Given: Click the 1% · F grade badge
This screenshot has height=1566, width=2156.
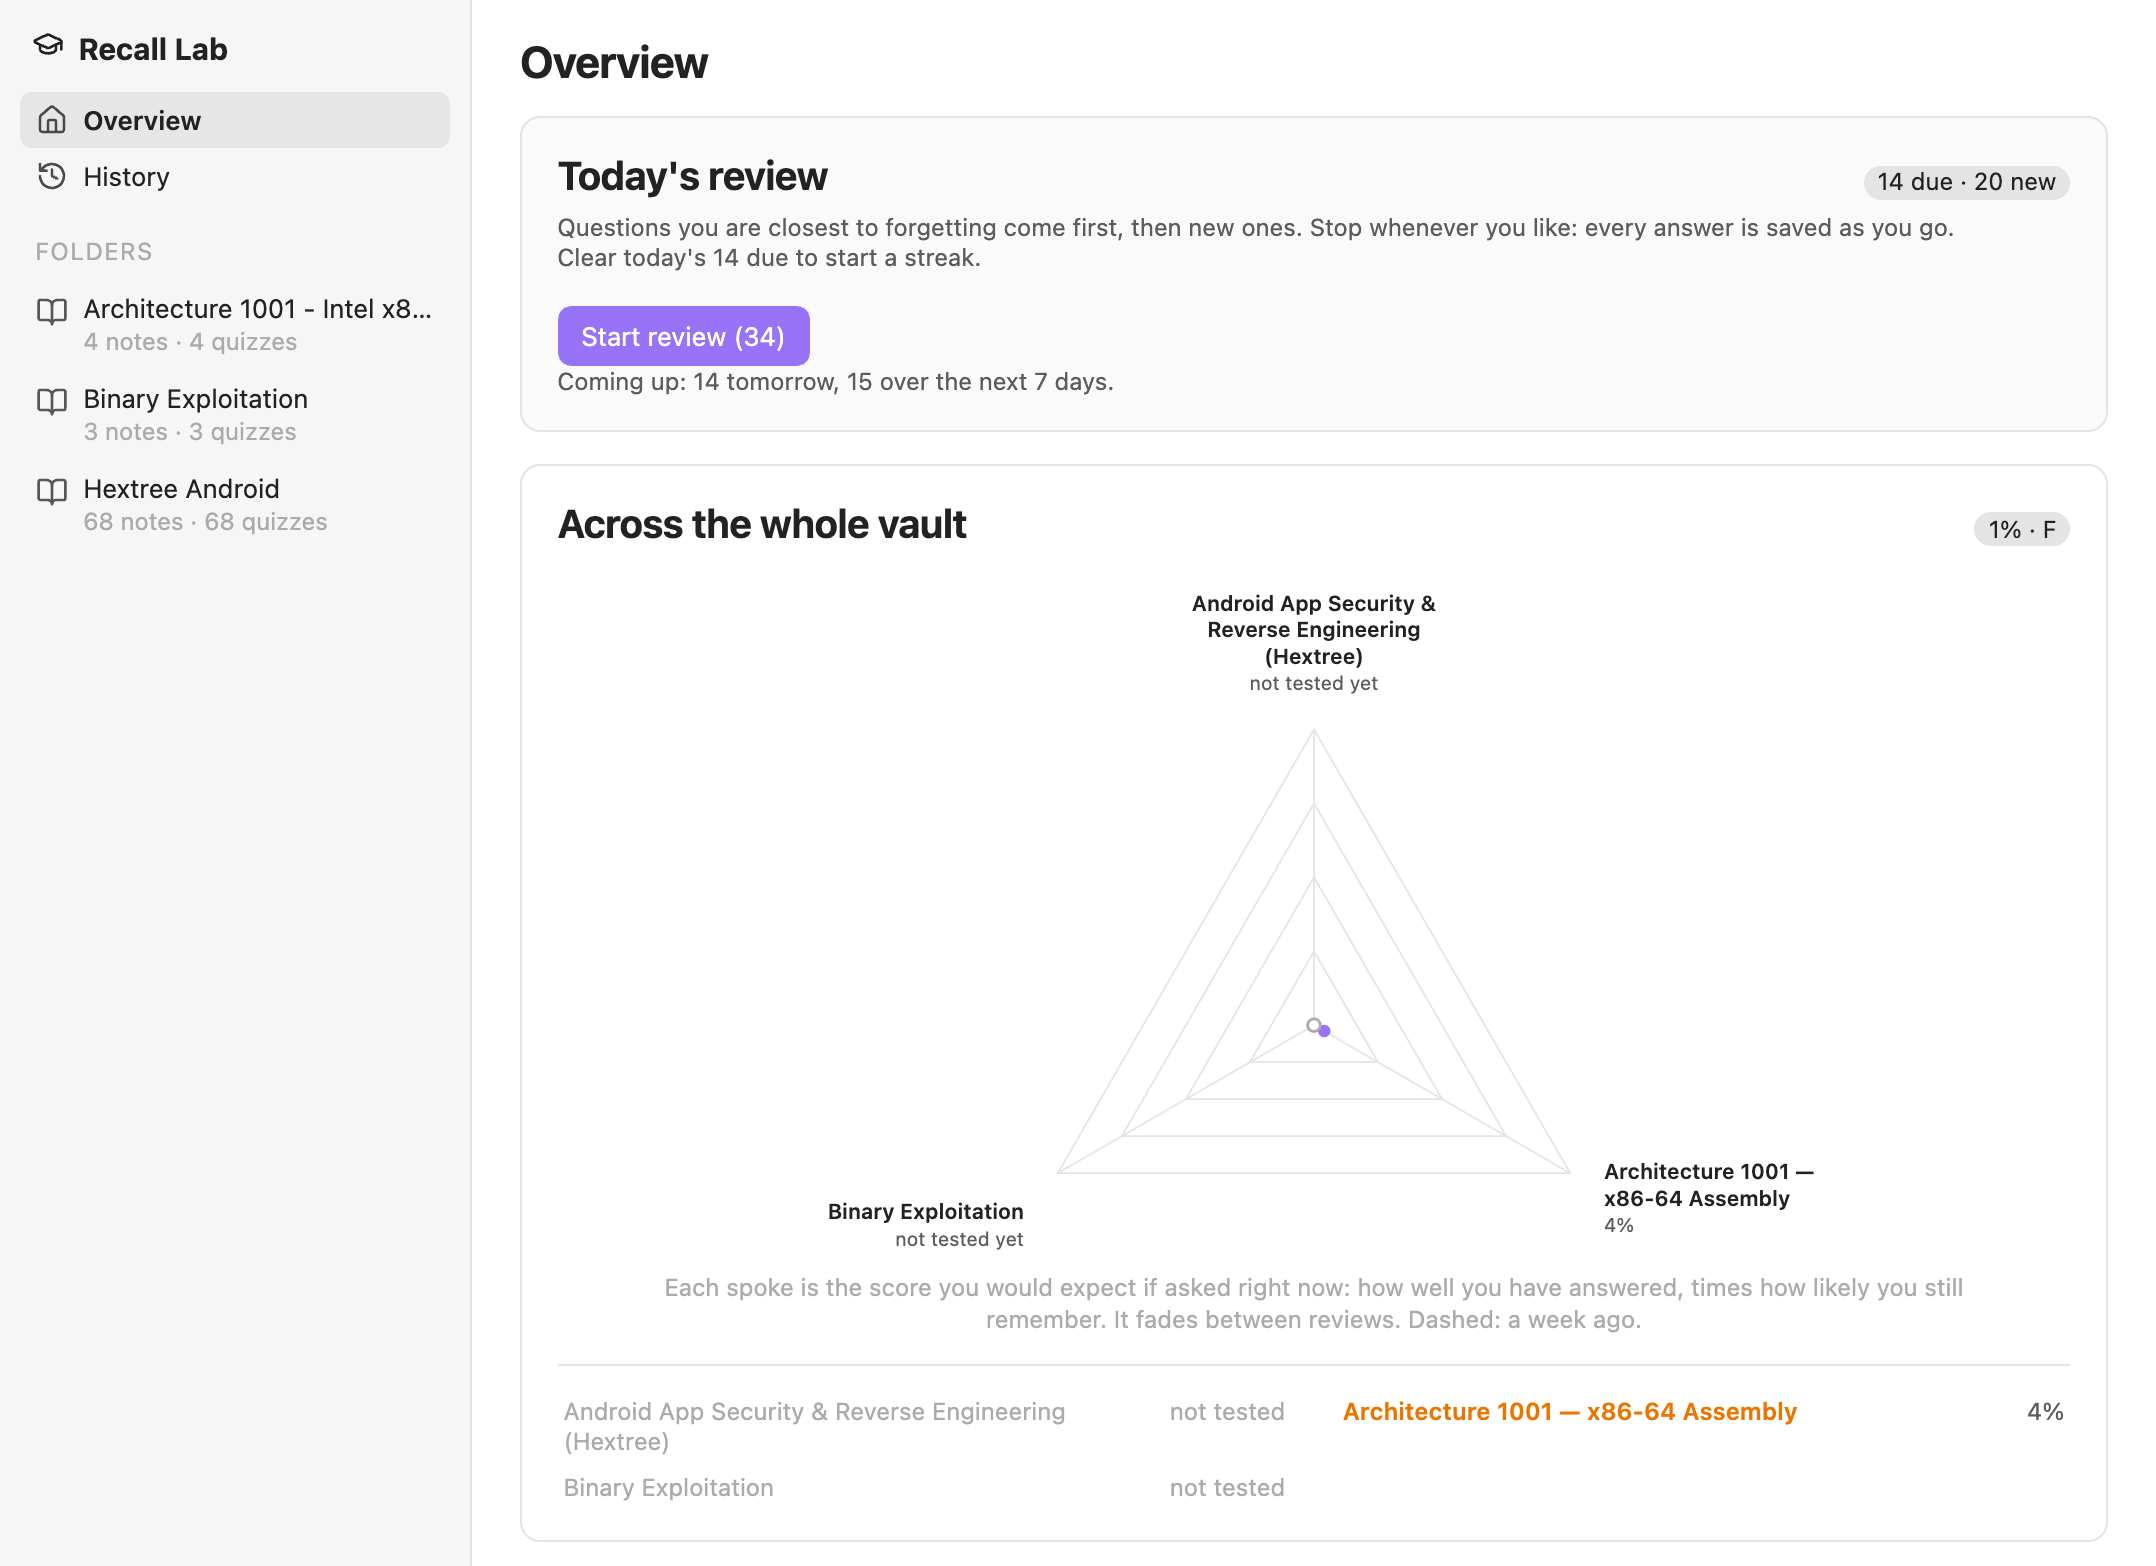Looking at the screenshot, I should click(x=2022, y=529).
